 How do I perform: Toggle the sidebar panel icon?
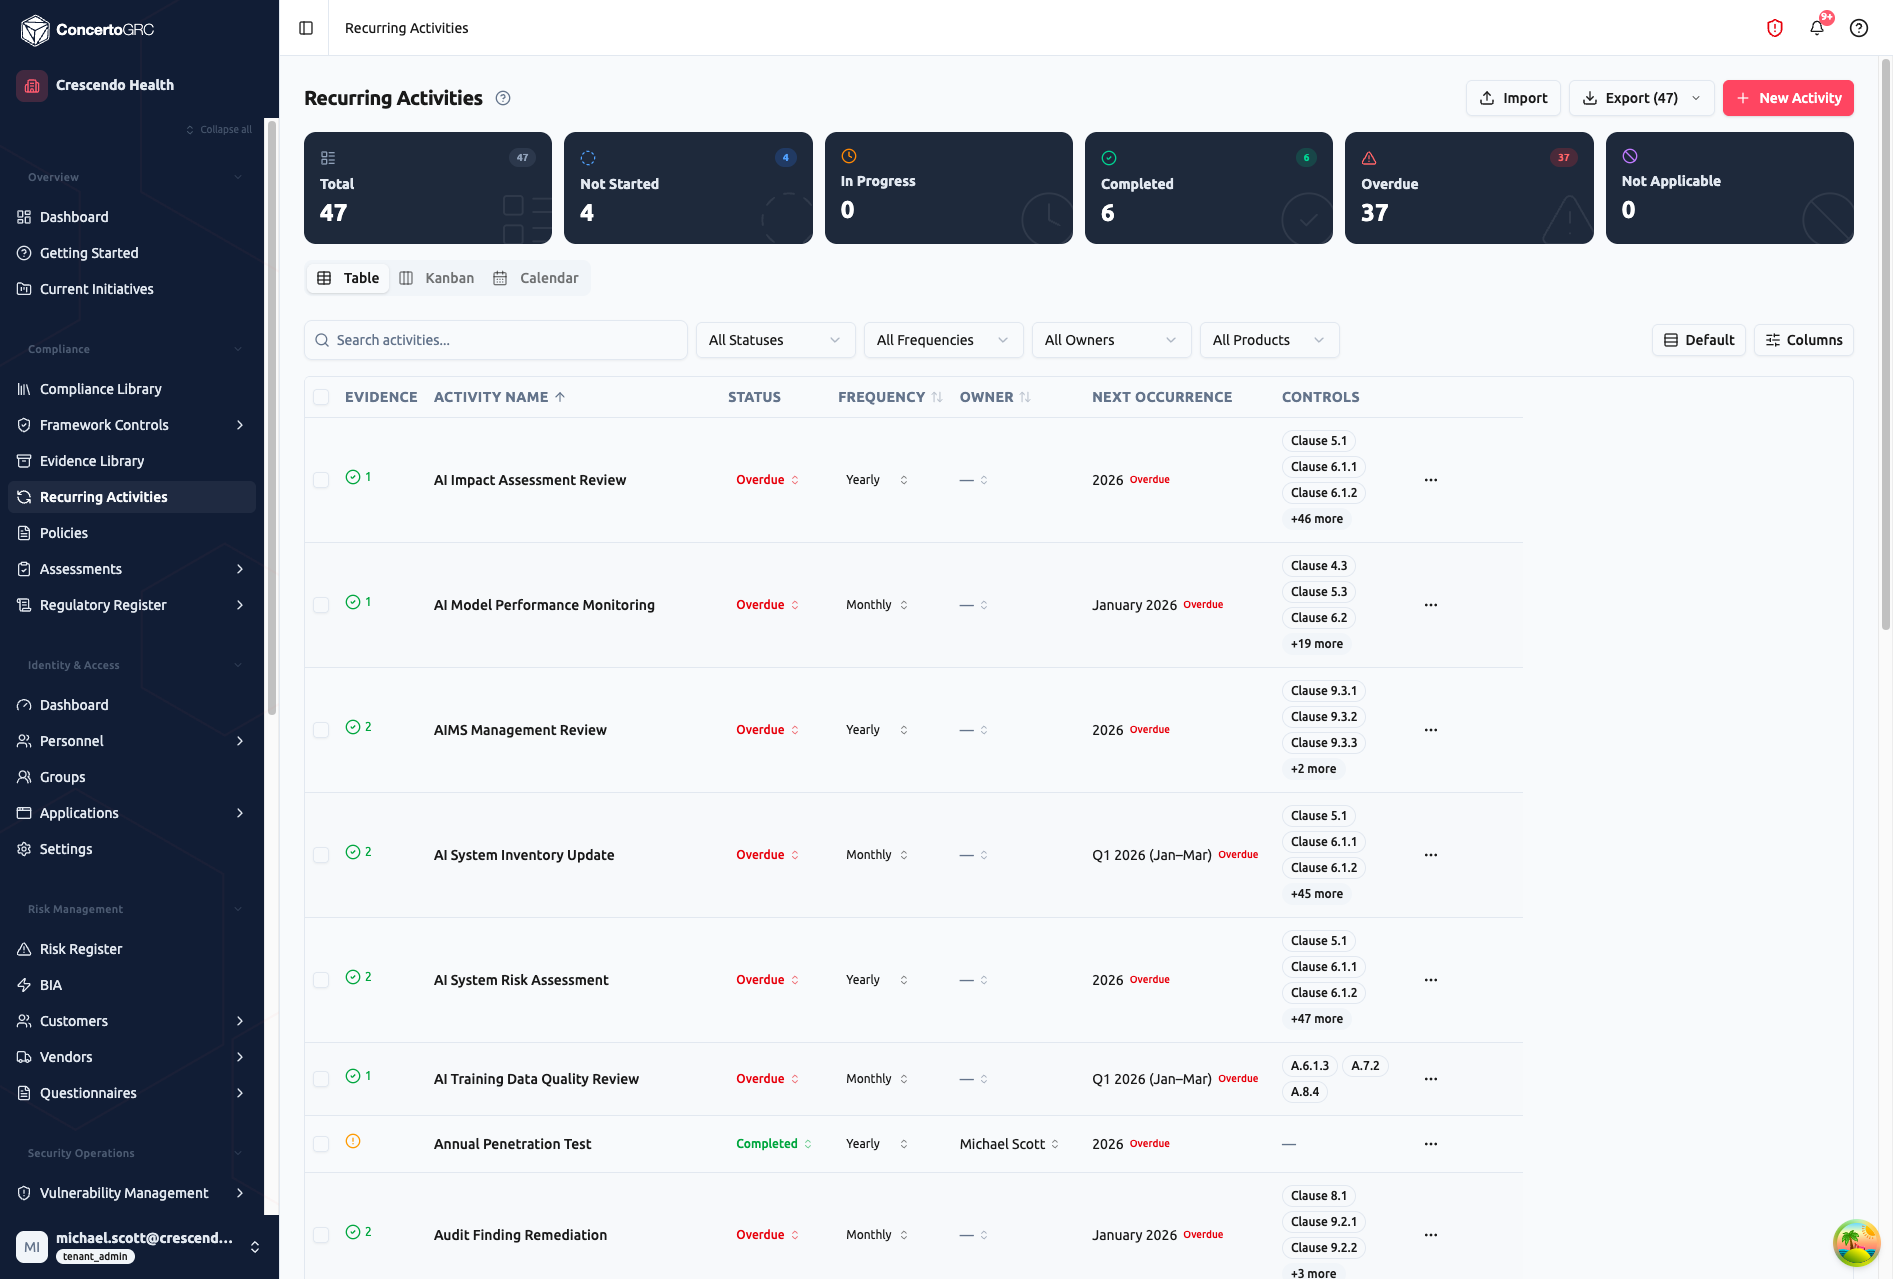tap(306, 28)
